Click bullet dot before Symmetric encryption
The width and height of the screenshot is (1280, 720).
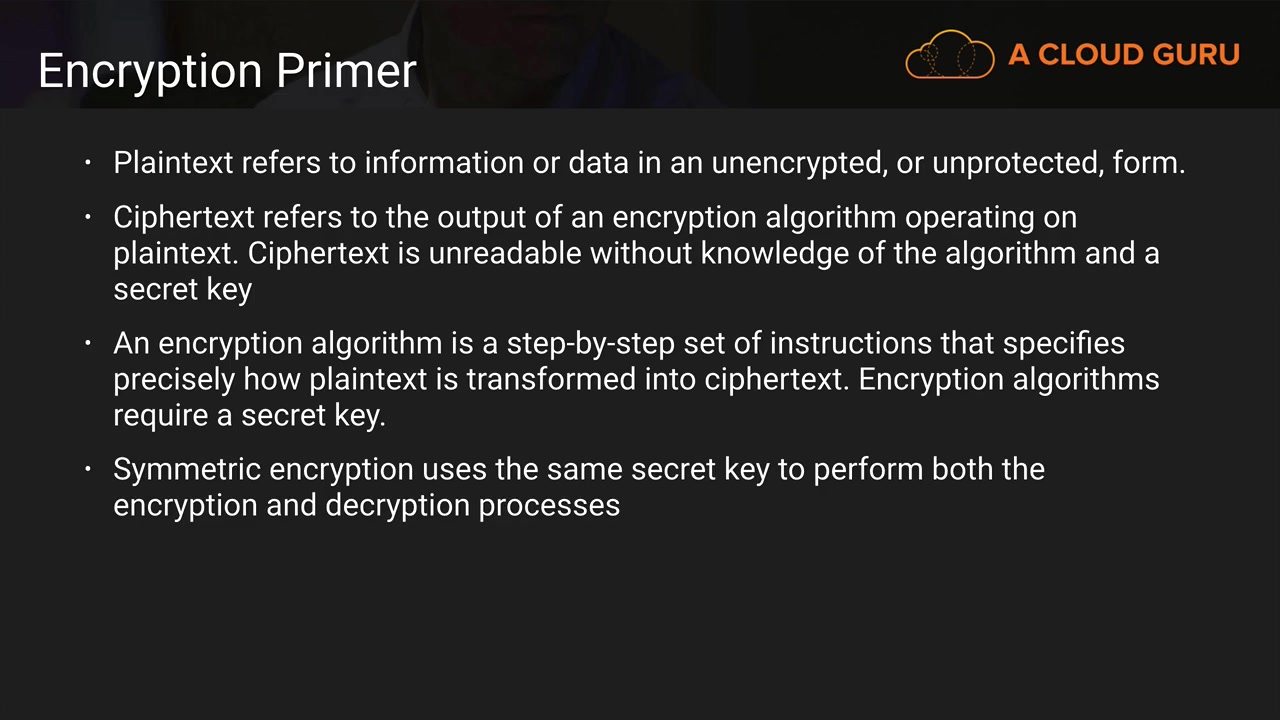pos(88,469)
